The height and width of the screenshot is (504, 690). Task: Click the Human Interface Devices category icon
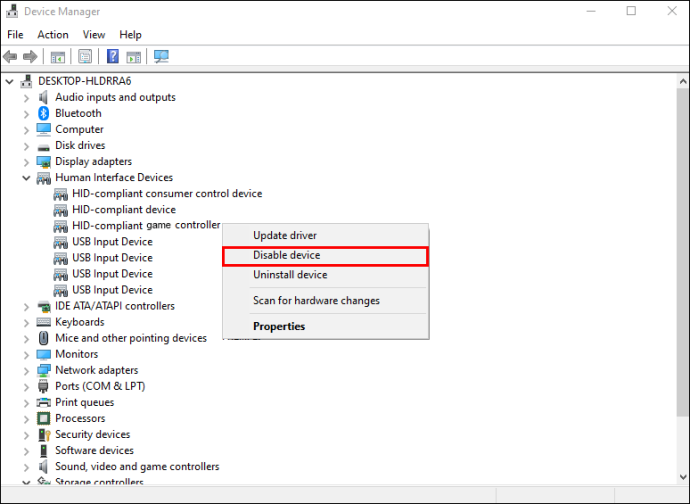pos(44,178)
